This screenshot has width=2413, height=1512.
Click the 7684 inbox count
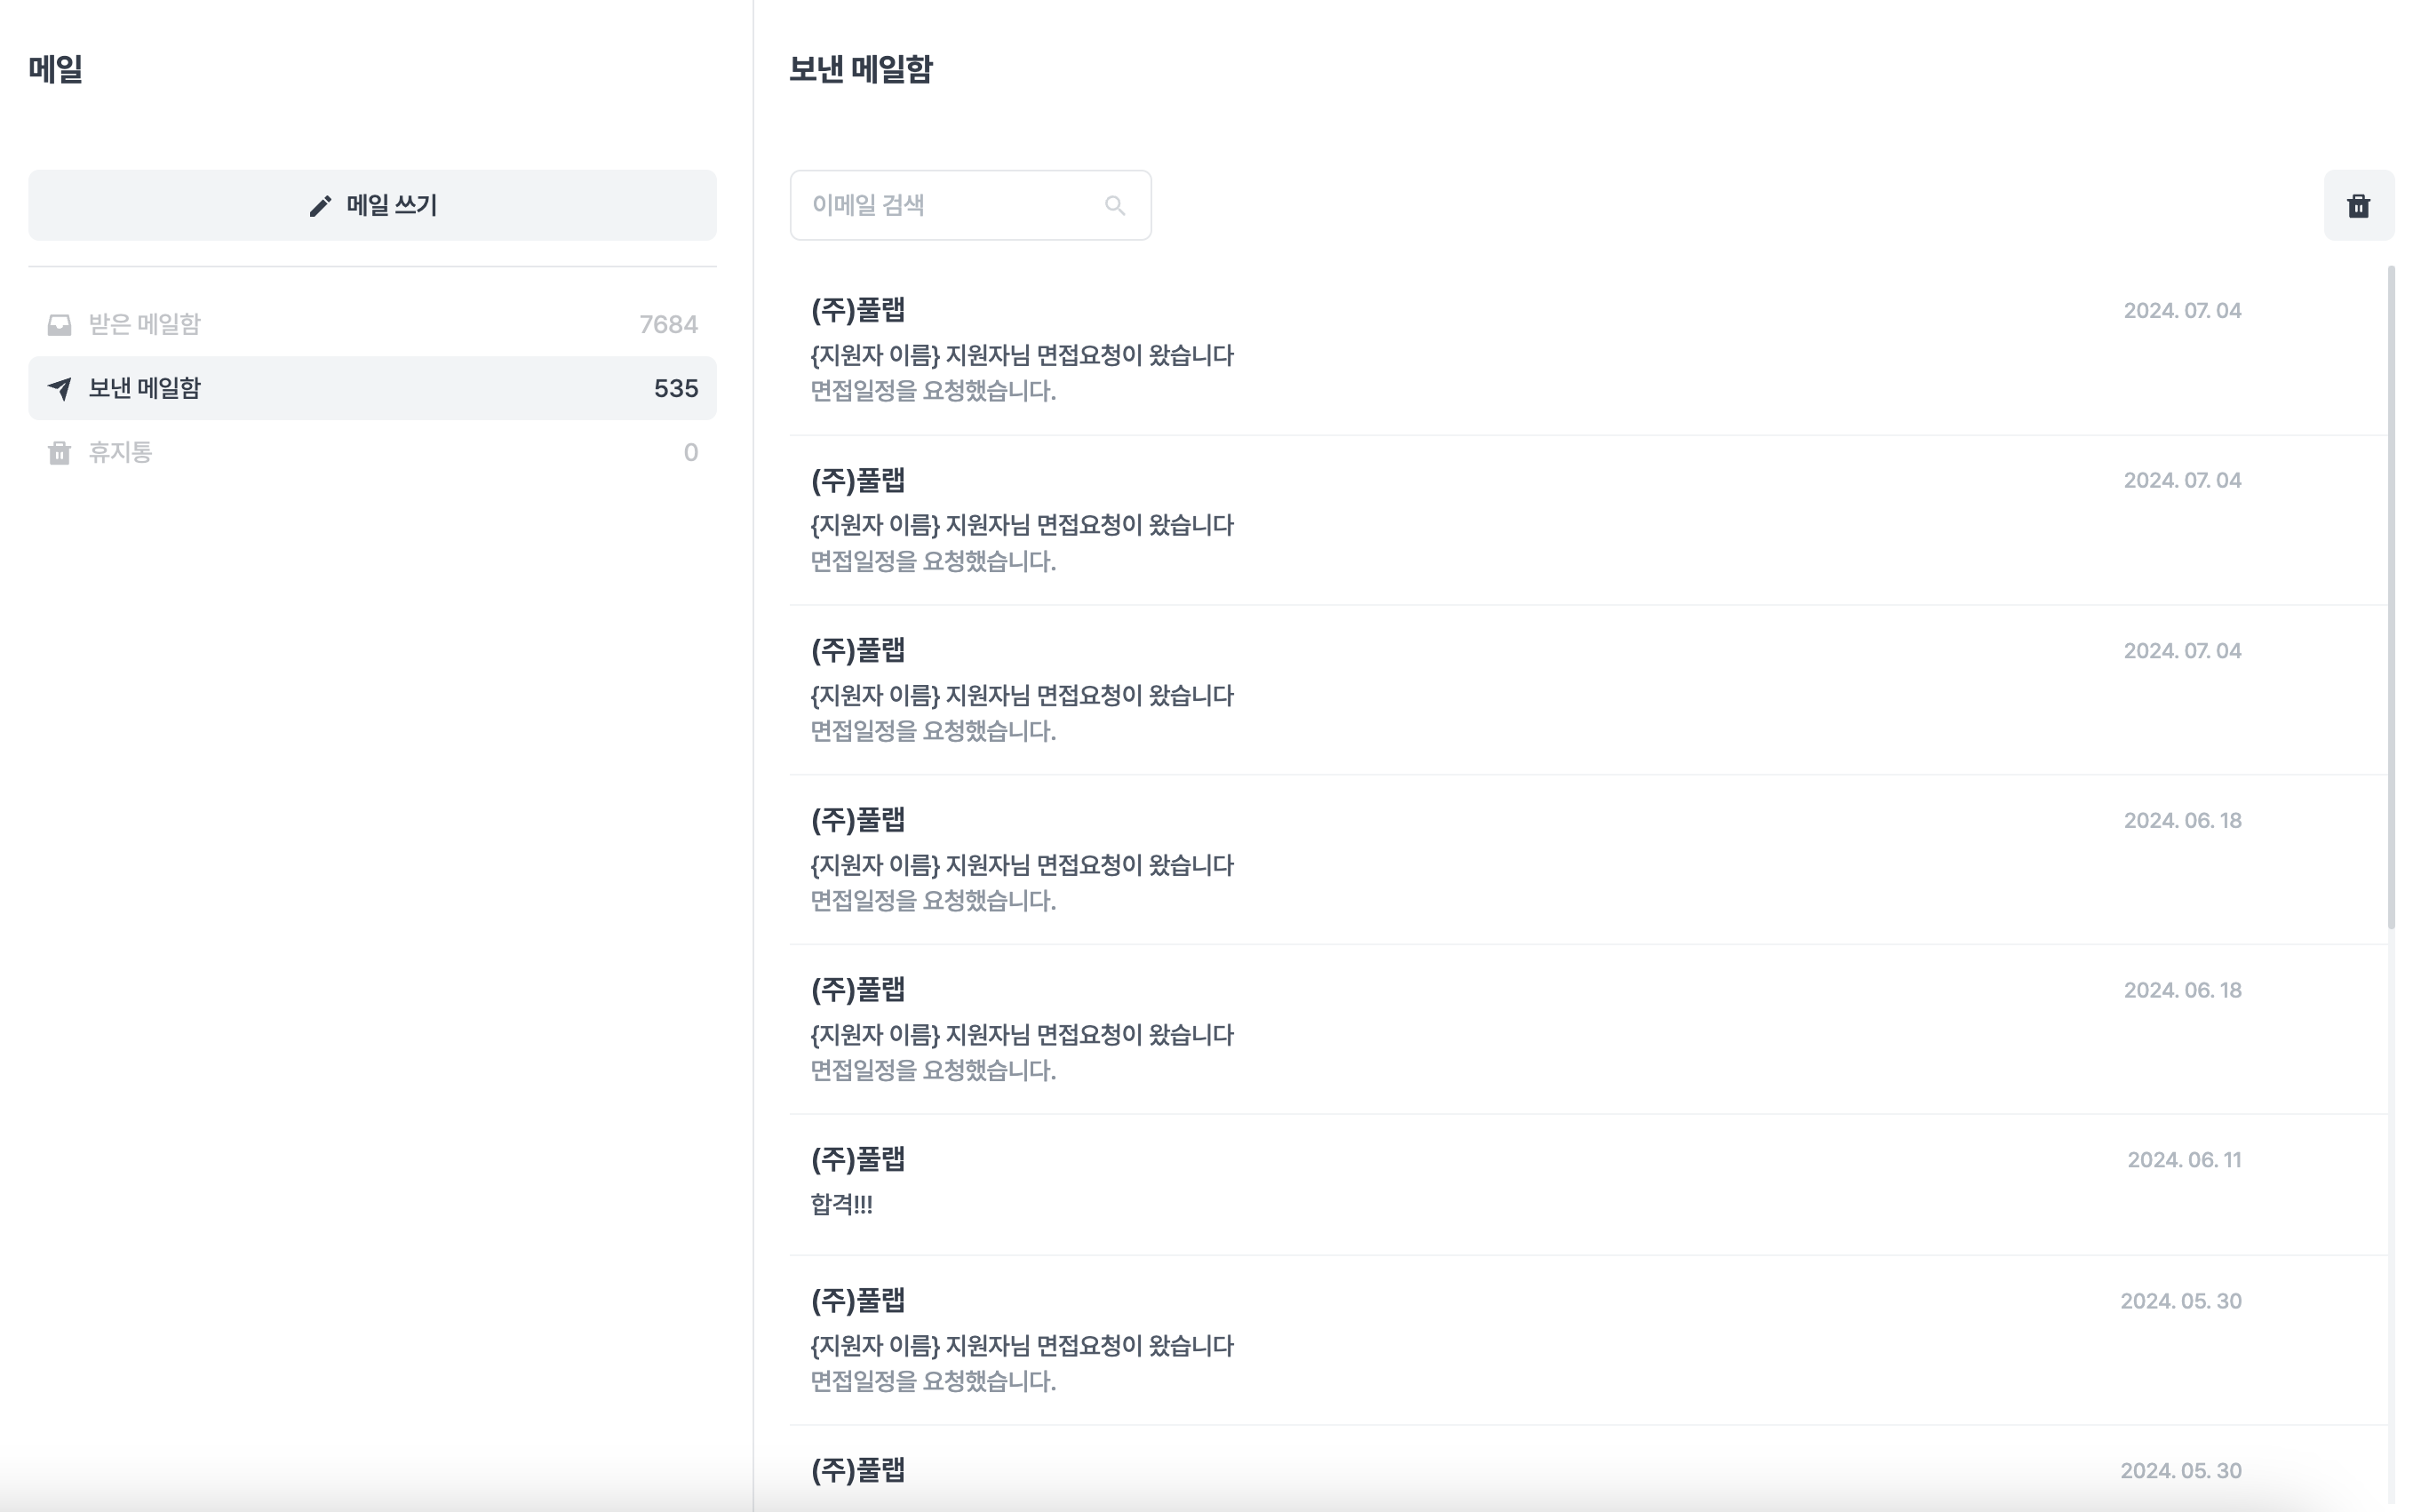(668, 325)
